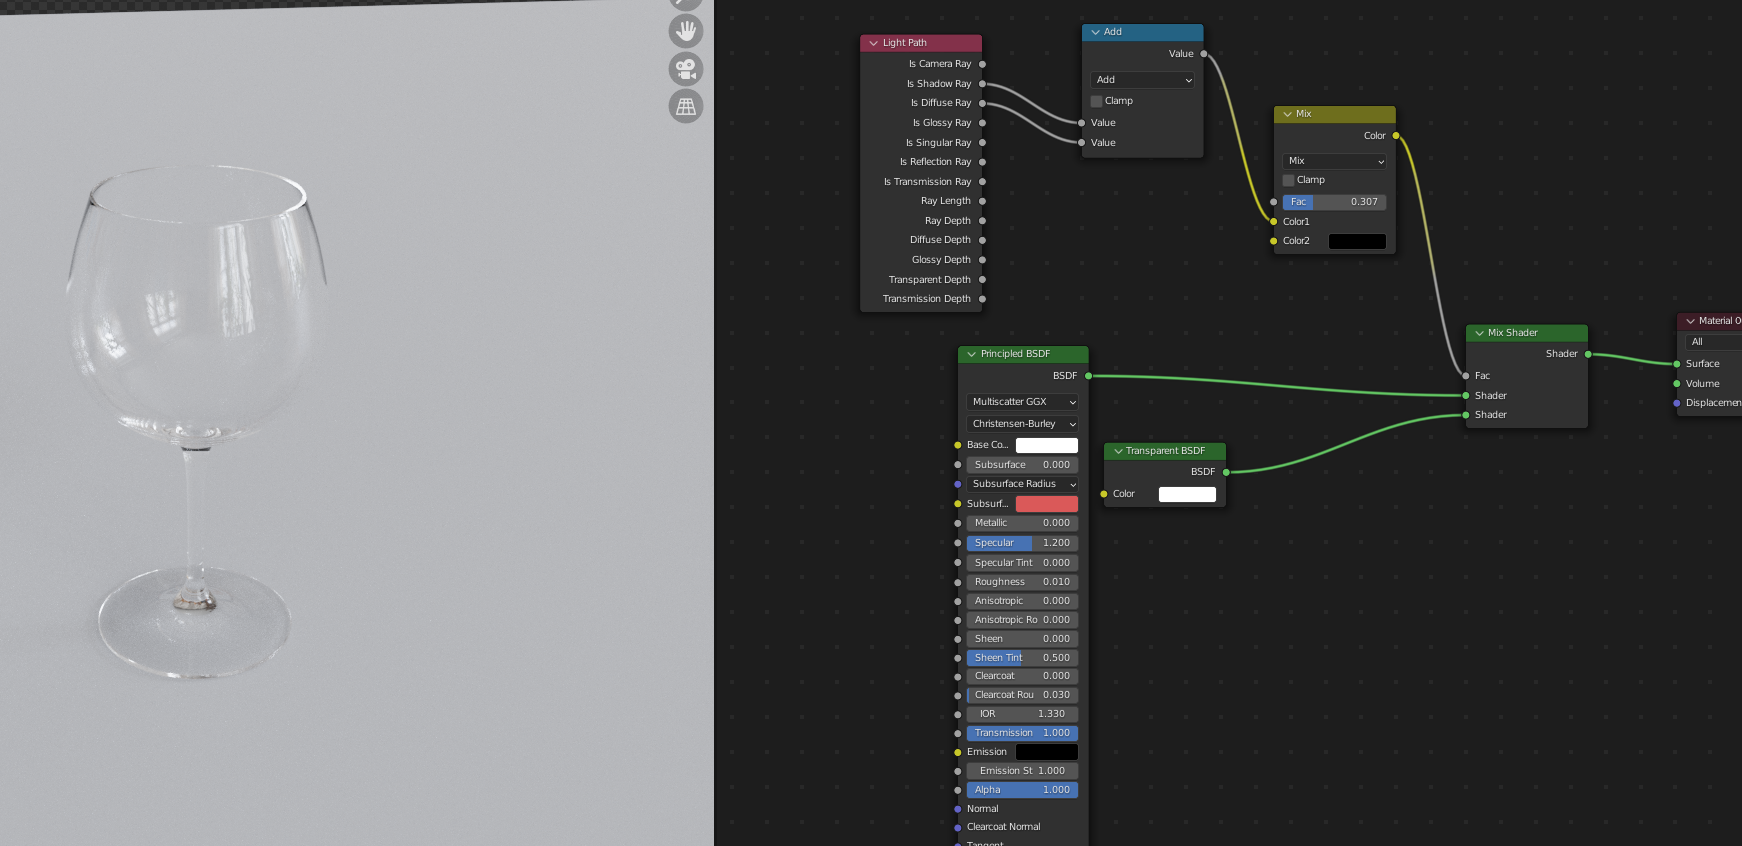Enable Clamp in the Mix node
1742x846 pixels.
click(x=1289, y=180)
